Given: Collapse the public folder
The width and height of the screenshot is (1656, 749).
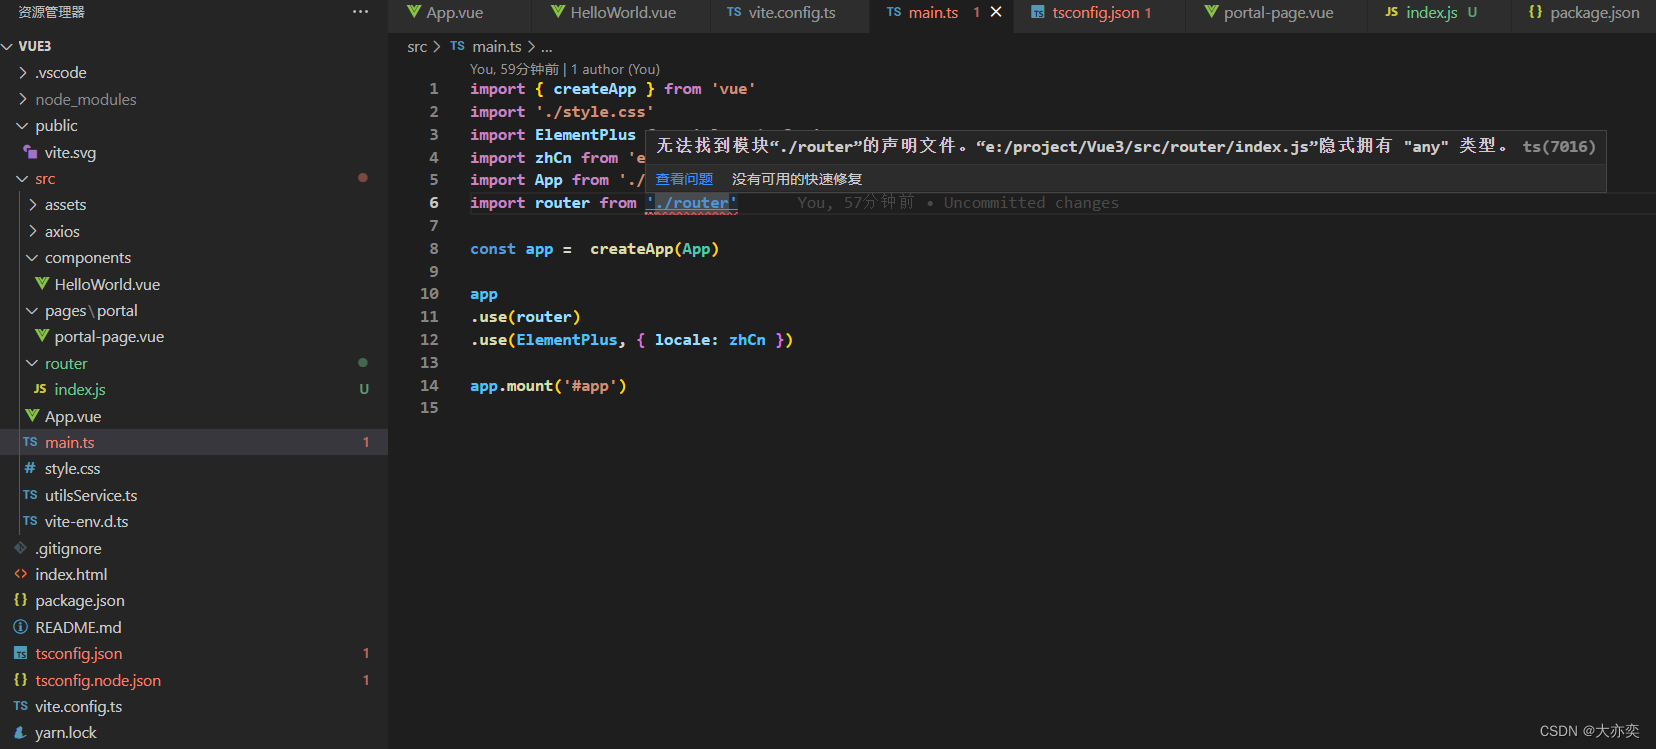Looking at the screenshot, I should coord(23,125).
